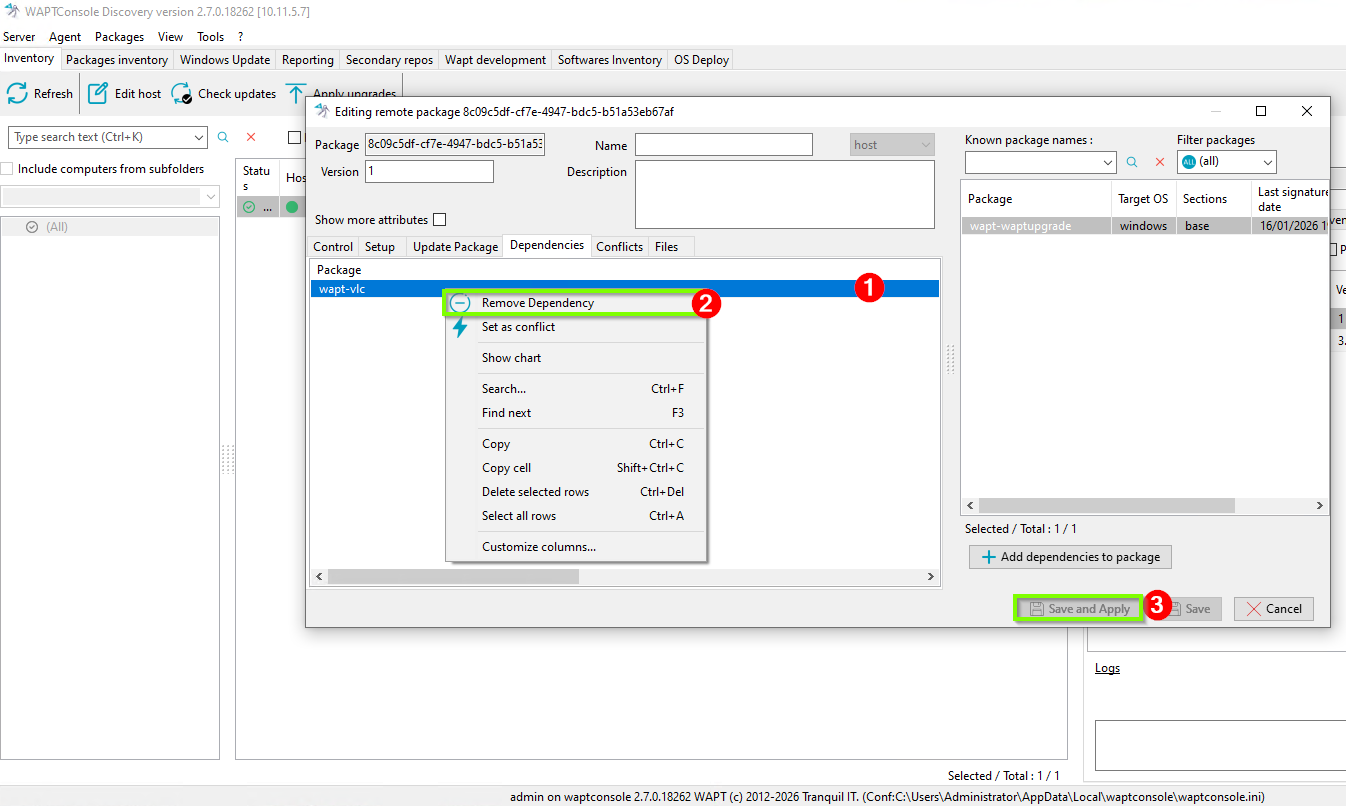Switch to the Conflicts tab
The image size is (1346, 806).
(619, 247)
